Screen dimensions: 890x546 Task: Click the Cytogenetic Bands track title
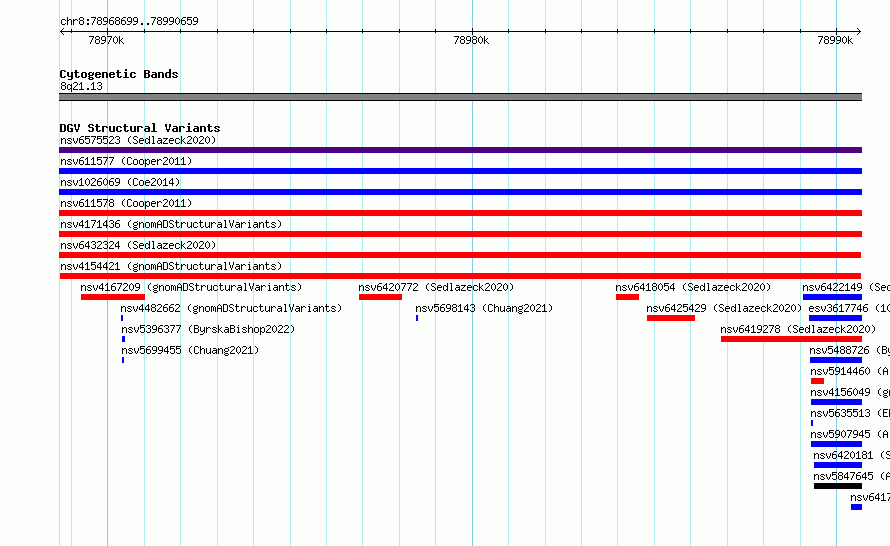tap(119, 74)
